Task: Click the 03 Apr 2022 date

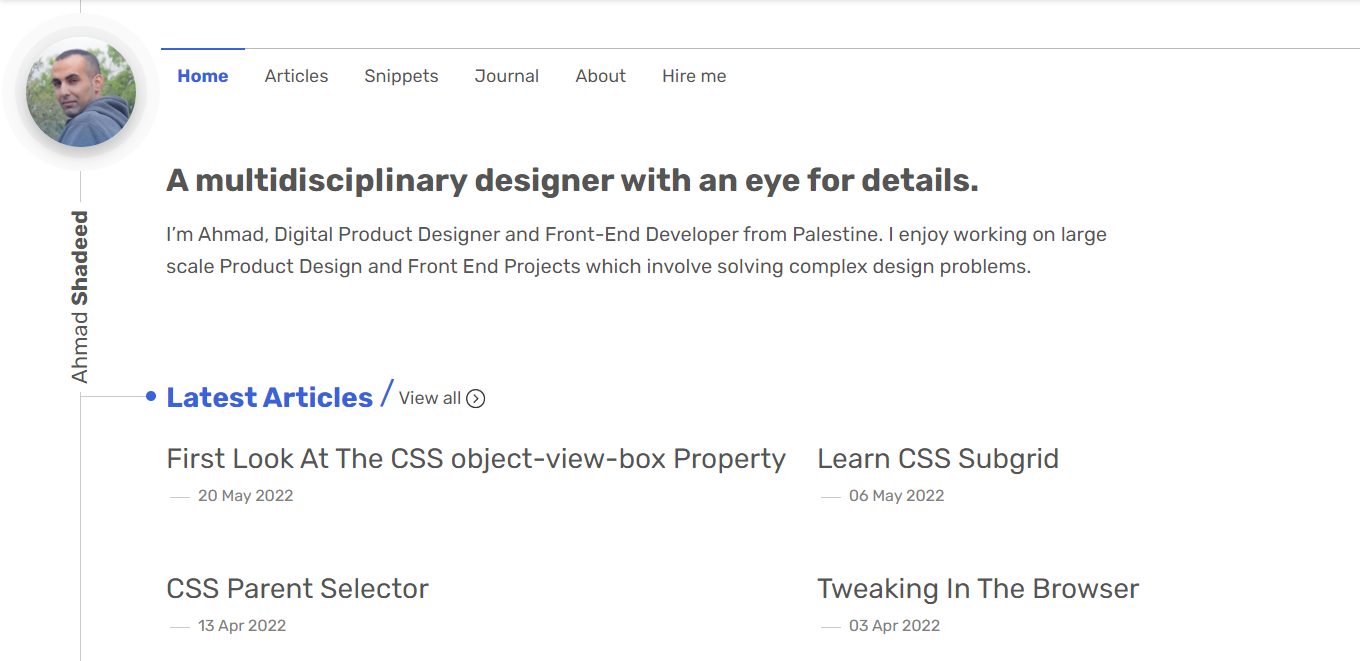Action: click(894, 626)
